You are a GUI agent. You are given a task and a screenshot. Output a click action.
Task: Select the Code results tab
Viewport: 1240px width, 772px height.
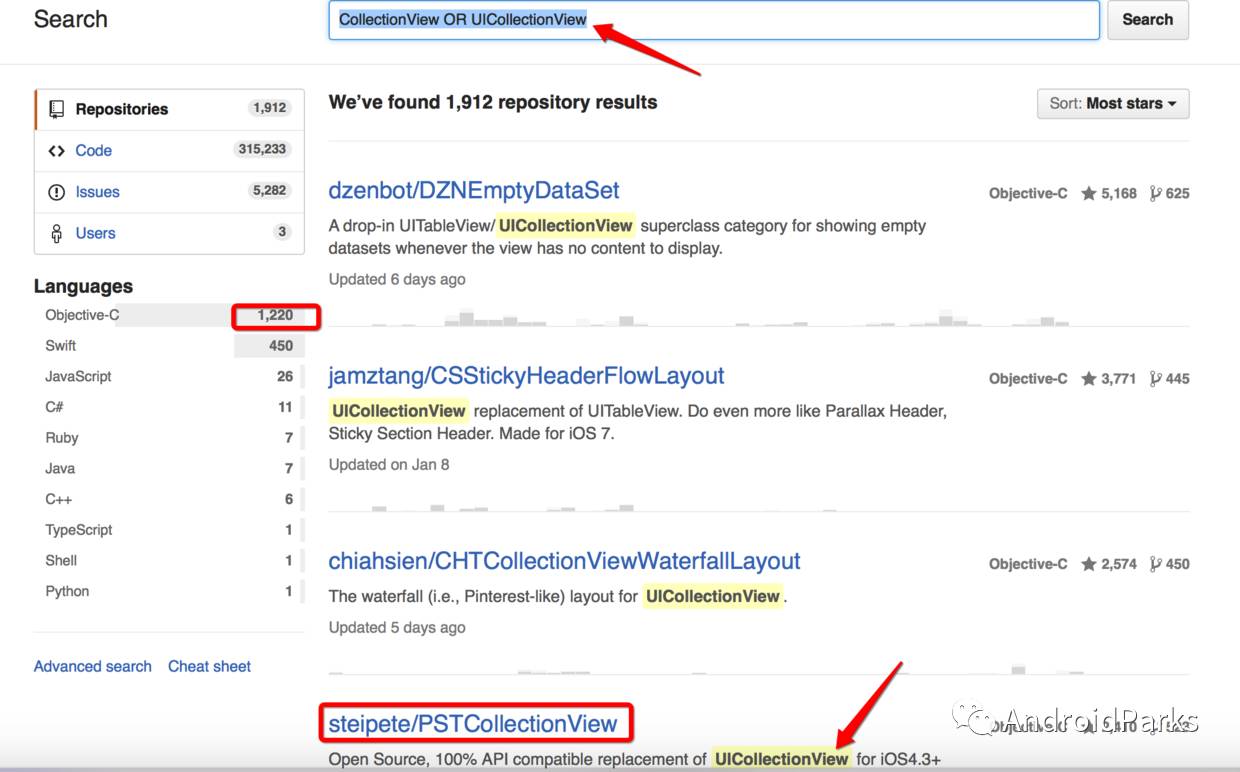[x=169, y=150]
